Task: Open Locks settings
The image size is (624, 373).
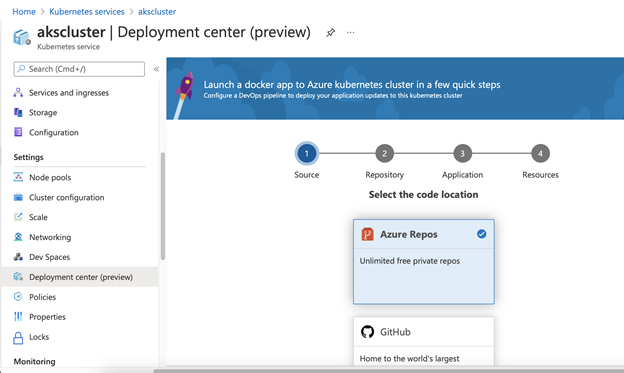Action: click(x=80, y=337)
